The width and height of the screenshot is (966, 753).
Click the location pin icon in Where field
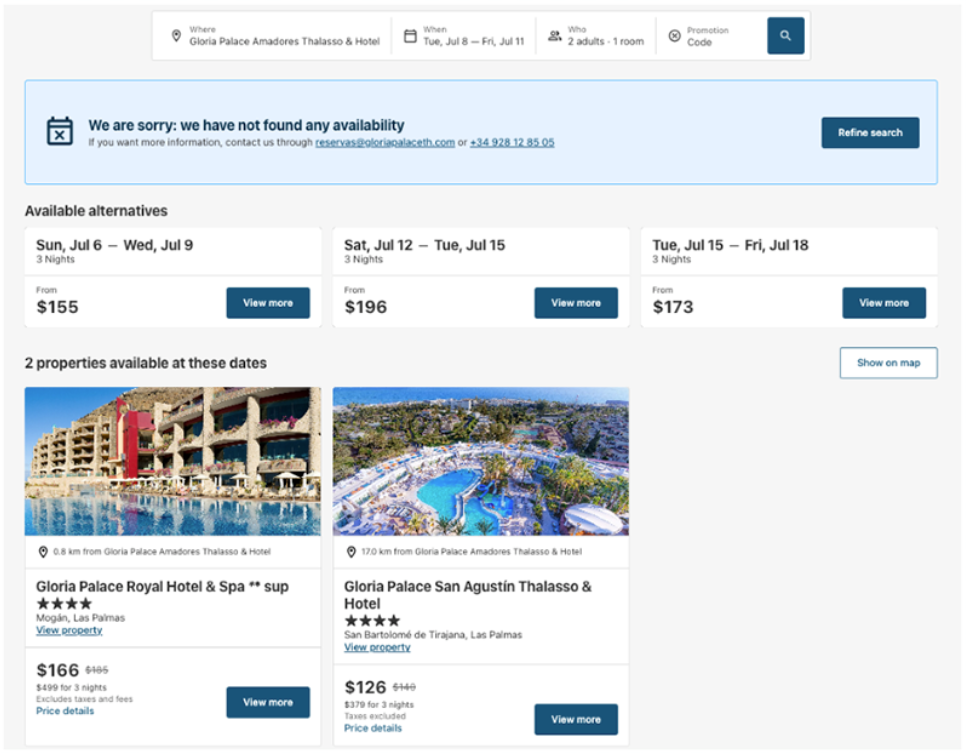[176, 36]
